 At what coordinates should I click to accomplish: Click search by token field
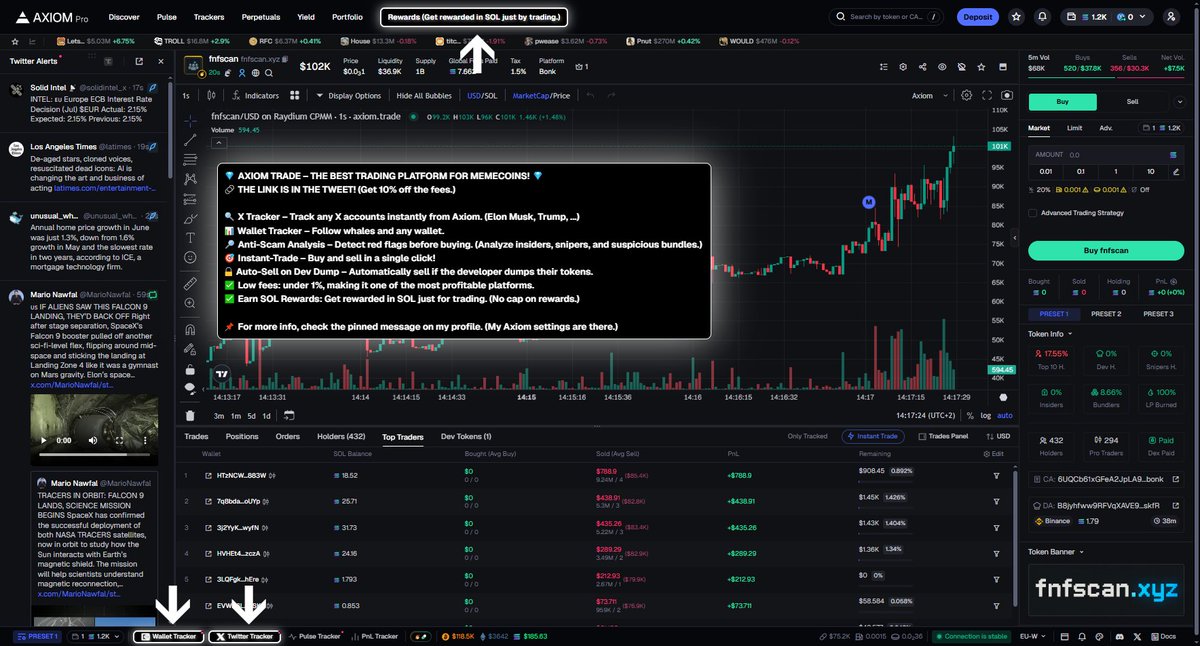click(x=887, y=17)
